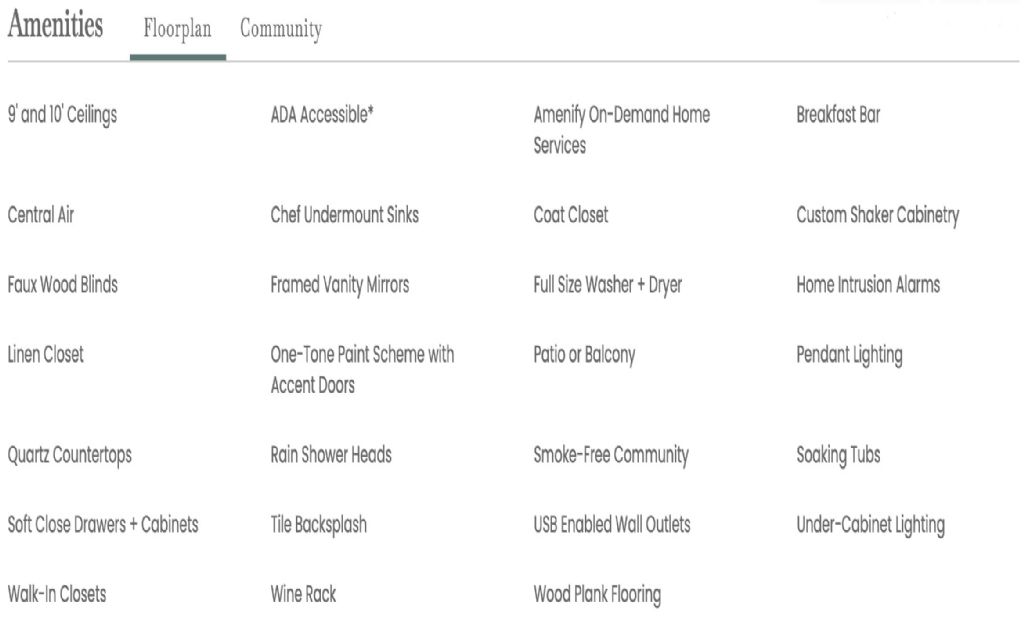The height and width of the screenshot is (640, 1024).
Task: Click the Soaking Tubs amenity
Action: click(x=838, y=455)
